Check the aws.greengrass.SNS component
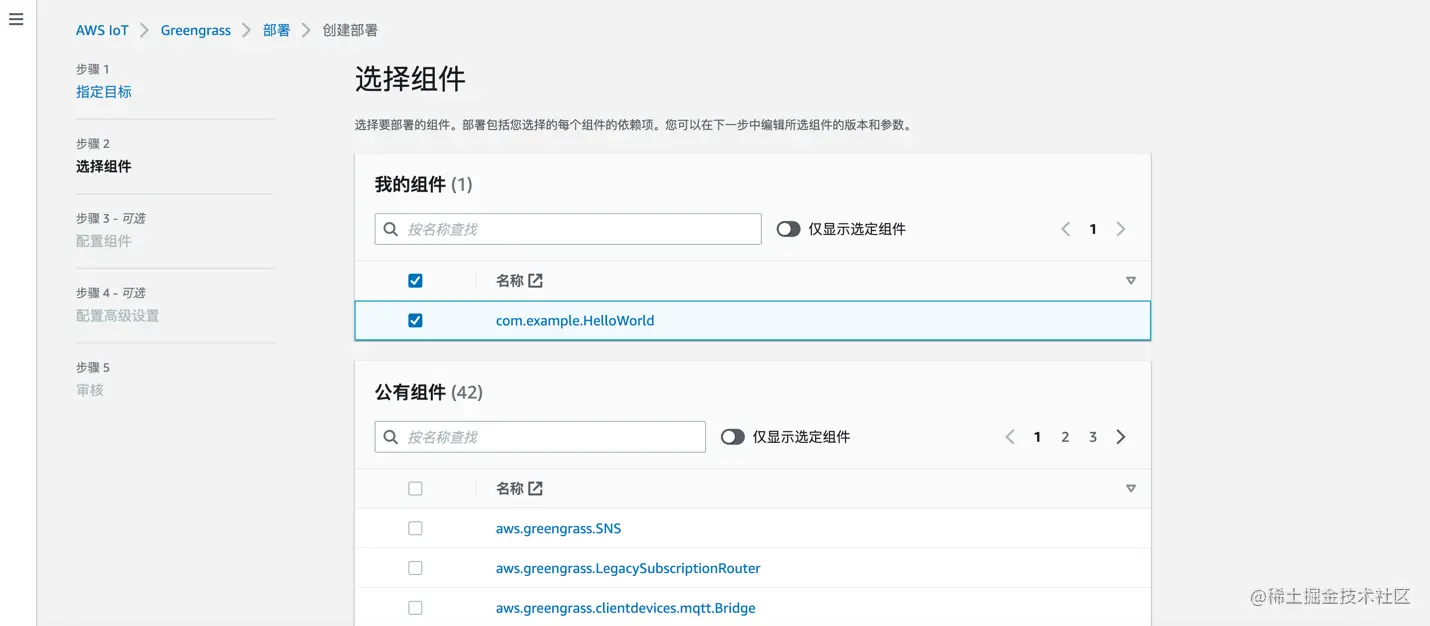Image resolution: width=1430 pixels, height=626 pixels. click(x=415, y=528)
